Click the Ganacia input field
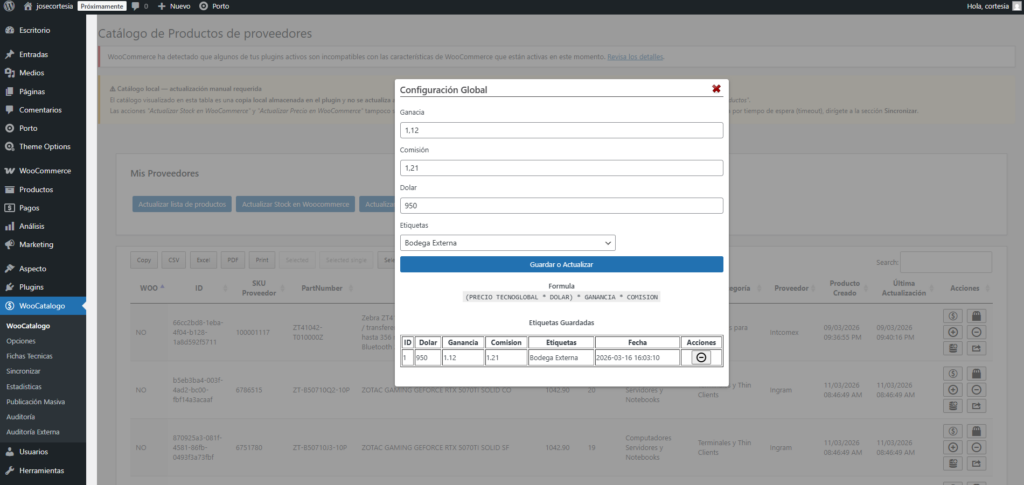1024x485 pixels. click(x=561, y=130)
